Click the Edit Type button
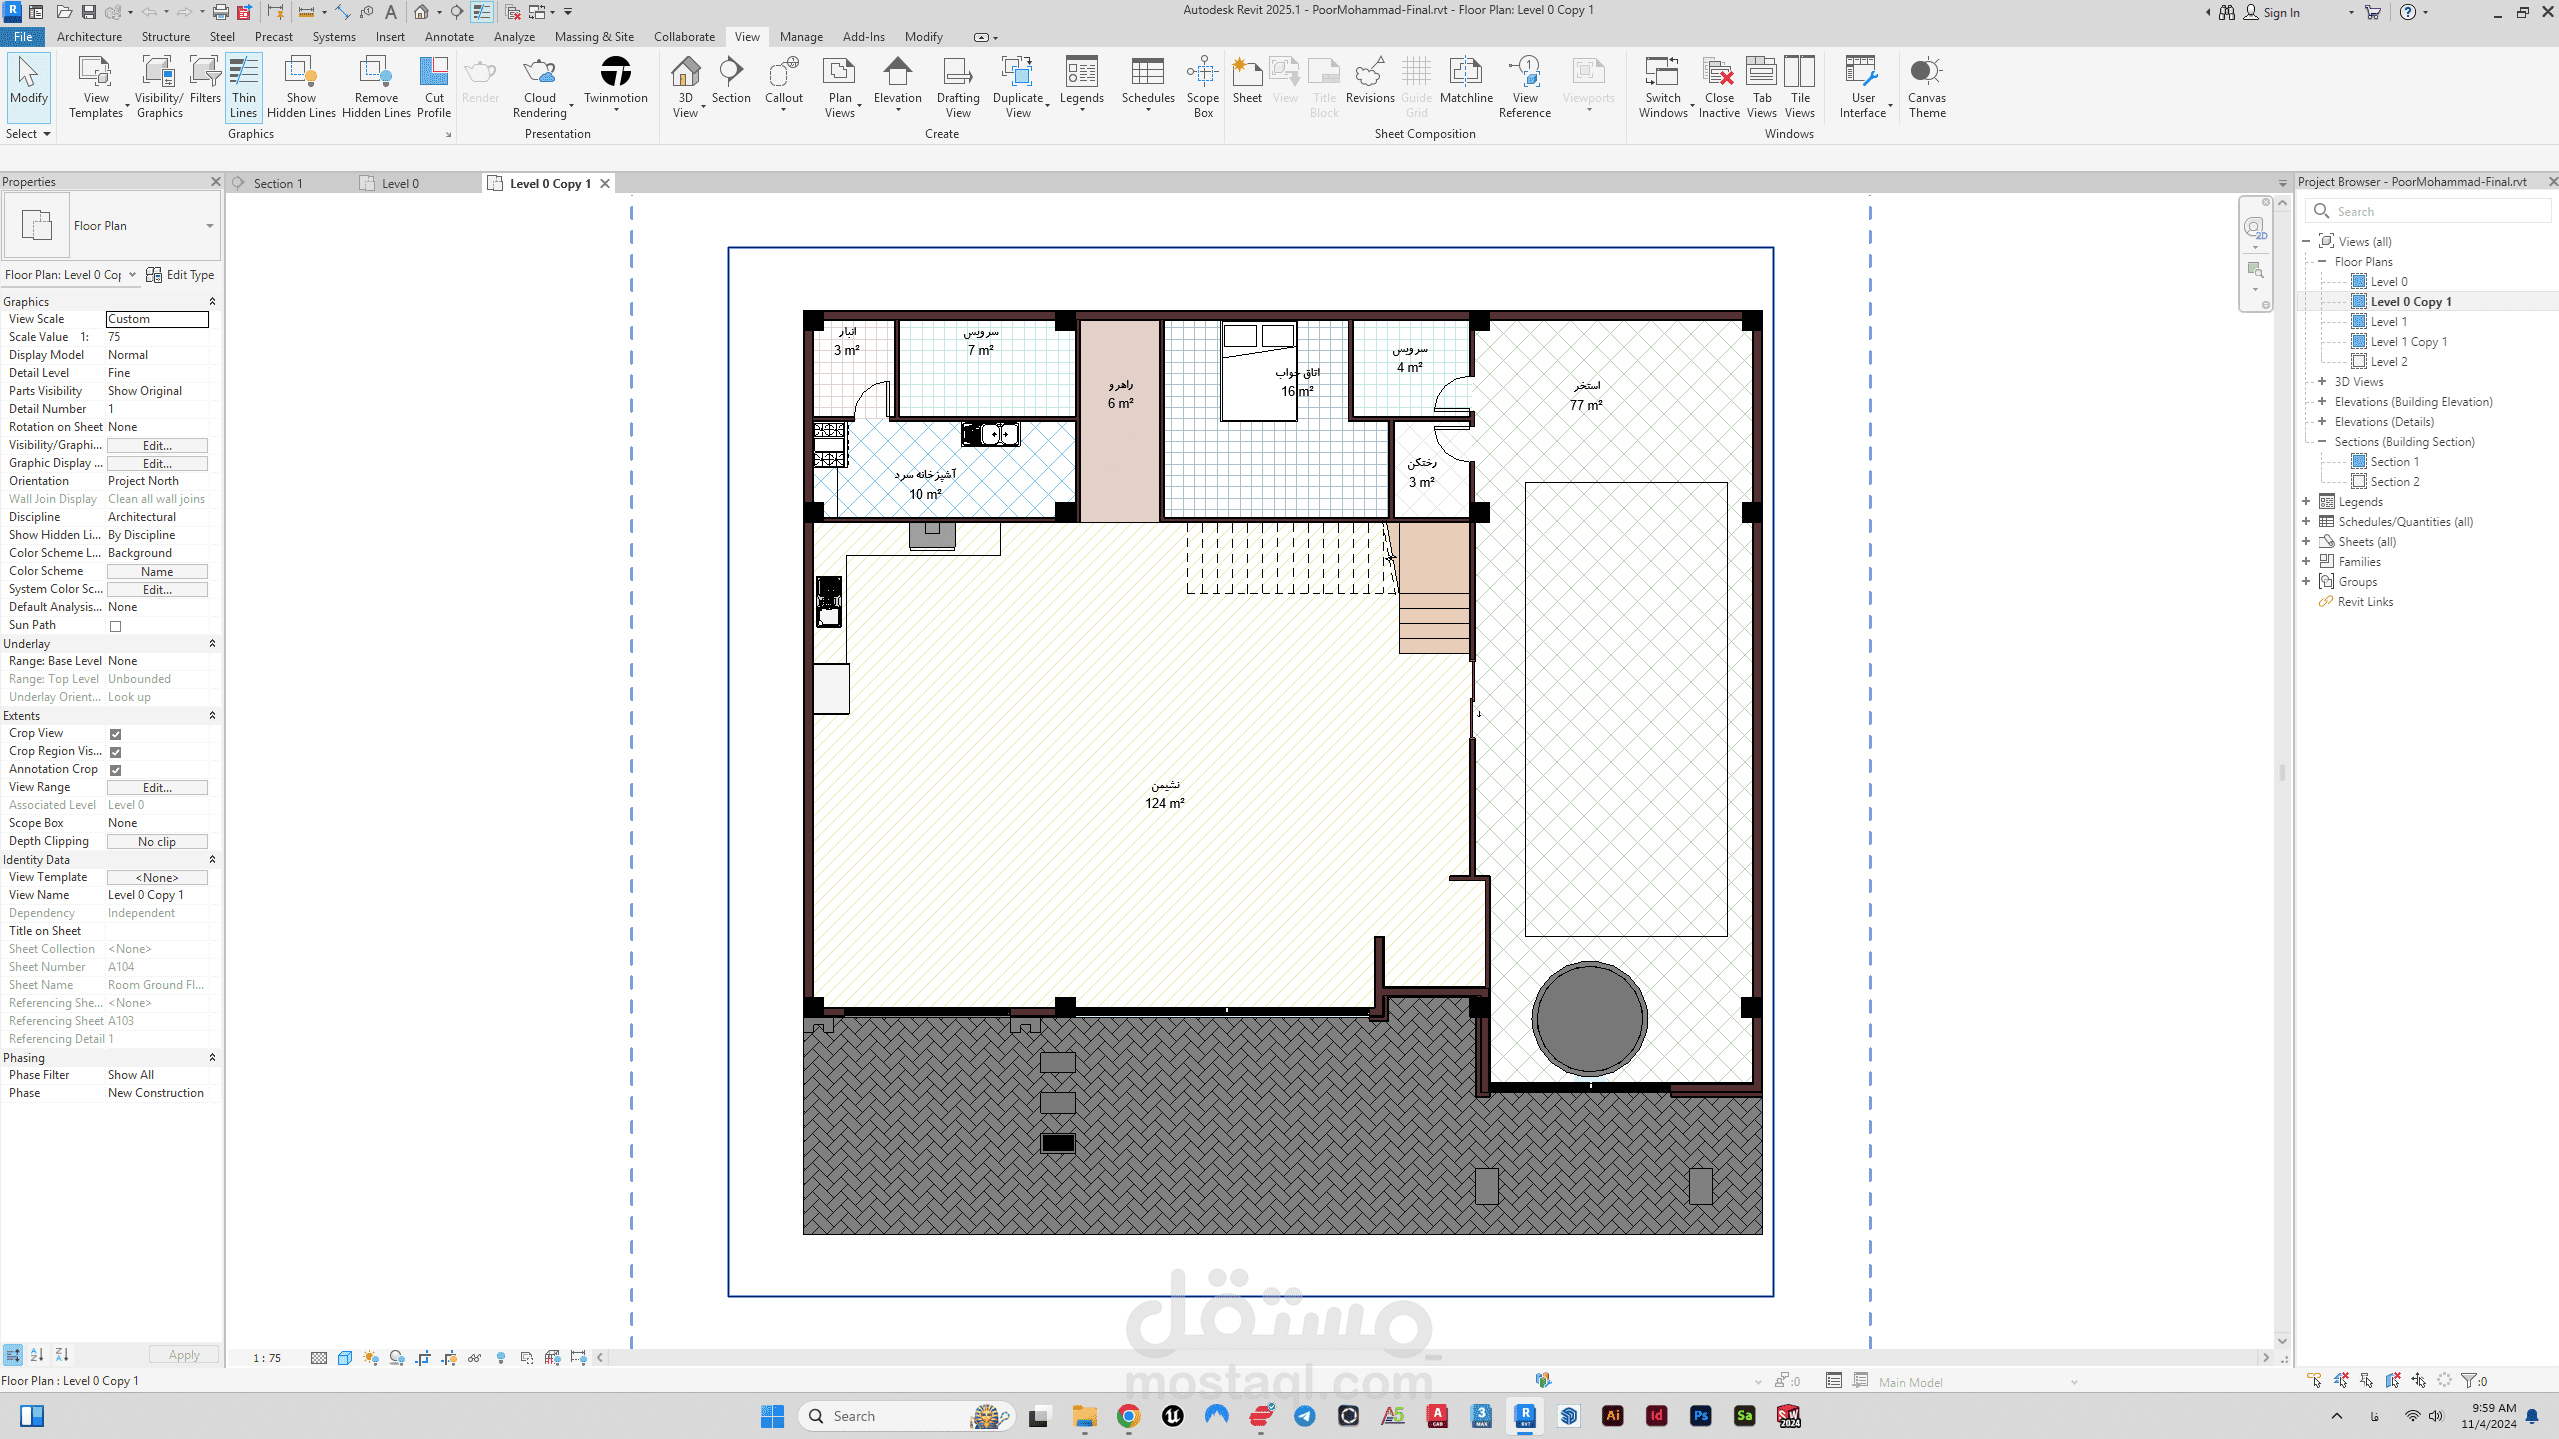The height and width of the screenshot is (1439, 2559). click(x=180, y=275)
